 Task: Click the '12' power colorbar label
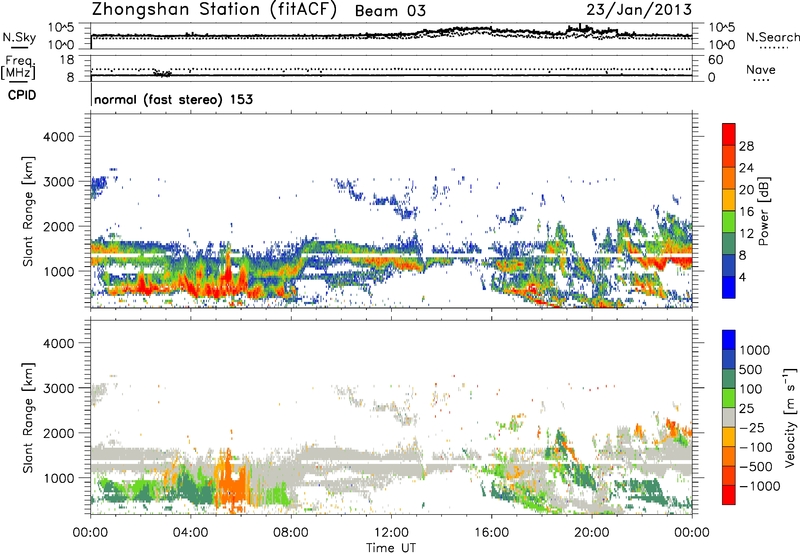[746, 234]
